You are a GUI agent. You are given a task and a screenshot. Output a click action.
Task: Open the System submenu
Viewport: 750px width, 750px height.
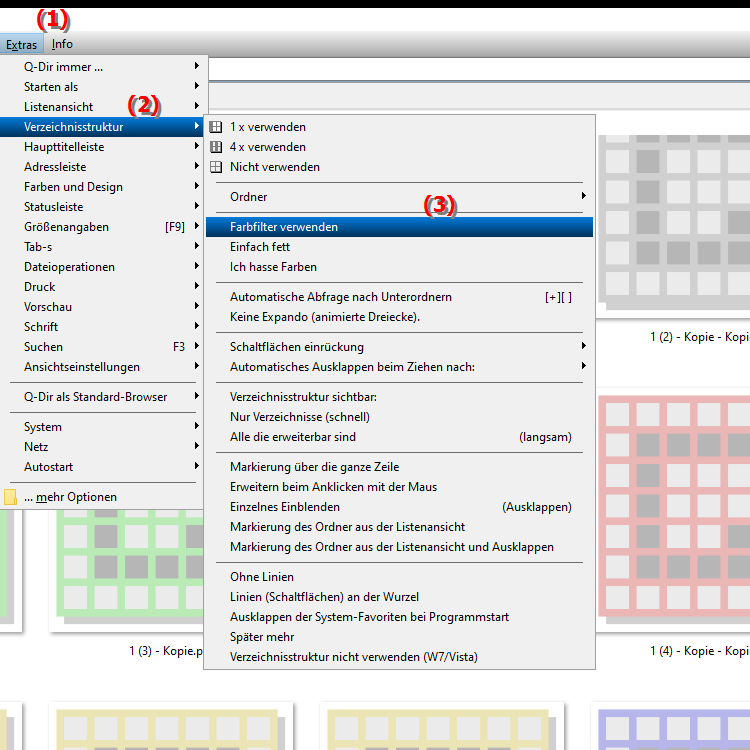click(x=101, y=427)
